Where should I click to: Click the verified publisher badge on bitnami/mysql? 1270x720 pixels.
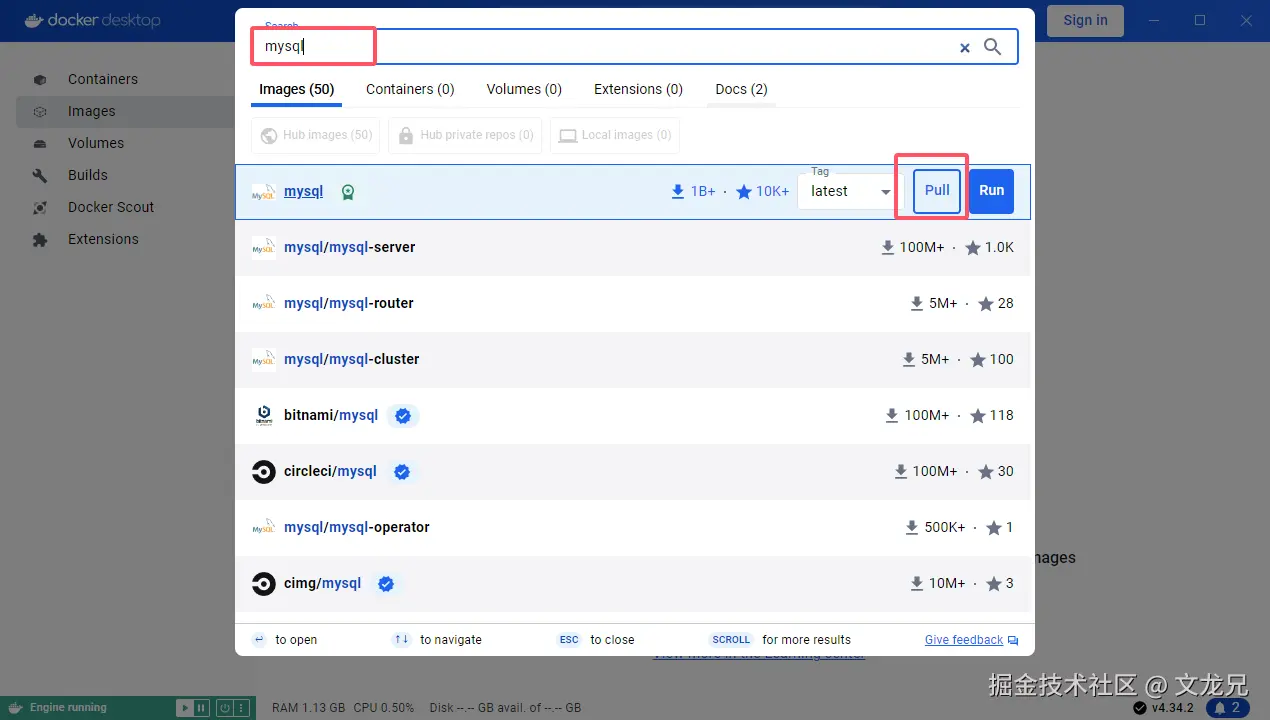pos(403,415)
